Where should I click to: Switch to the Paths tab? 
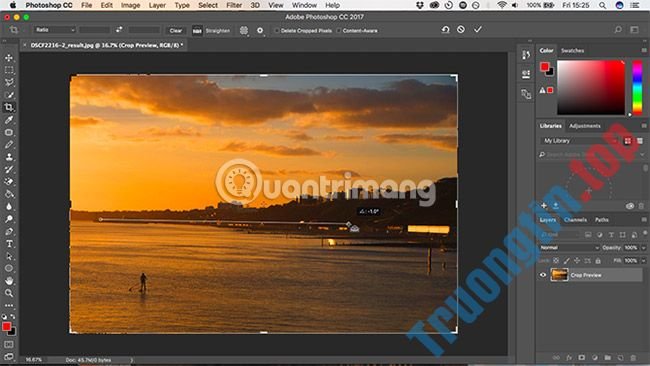[x=601, y=220]
